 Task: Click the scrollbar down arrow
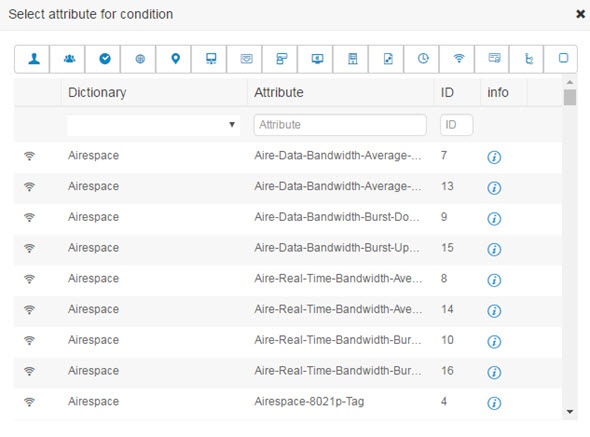pyautogui.click(x=570, y=412)
